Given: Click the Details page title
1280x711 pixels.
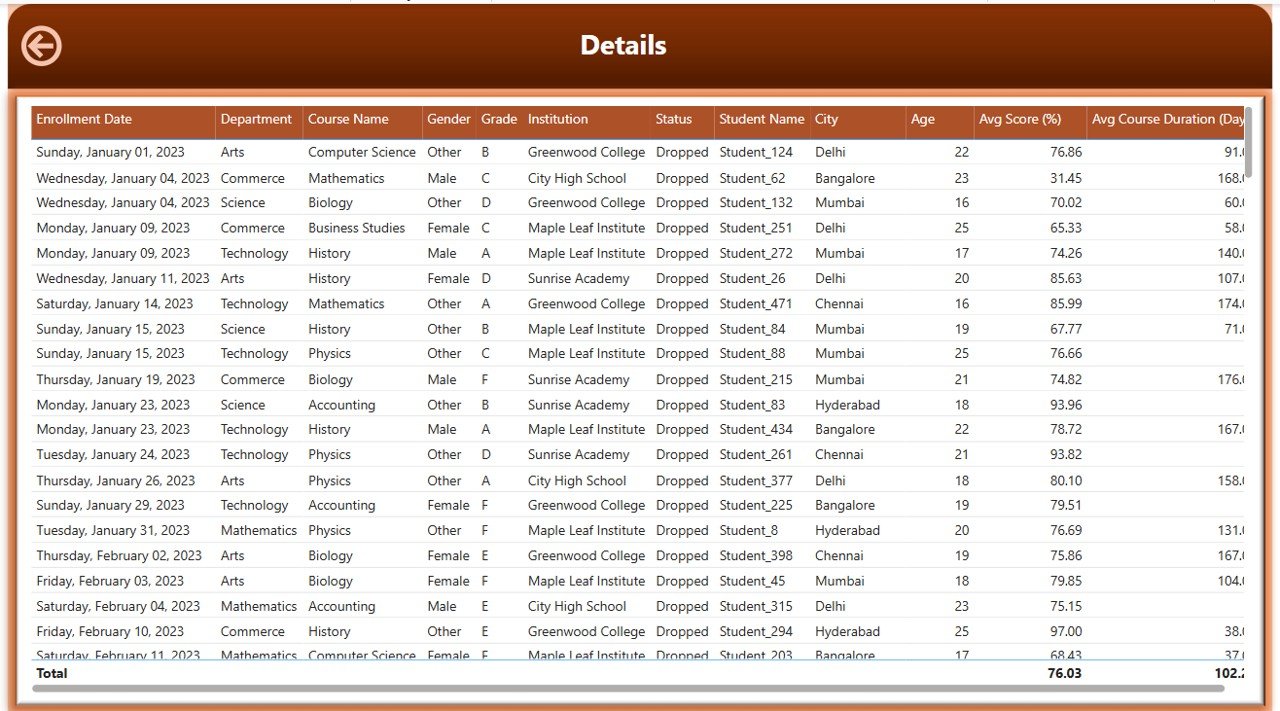Looking at the screenshot, I should coord(623,45).
